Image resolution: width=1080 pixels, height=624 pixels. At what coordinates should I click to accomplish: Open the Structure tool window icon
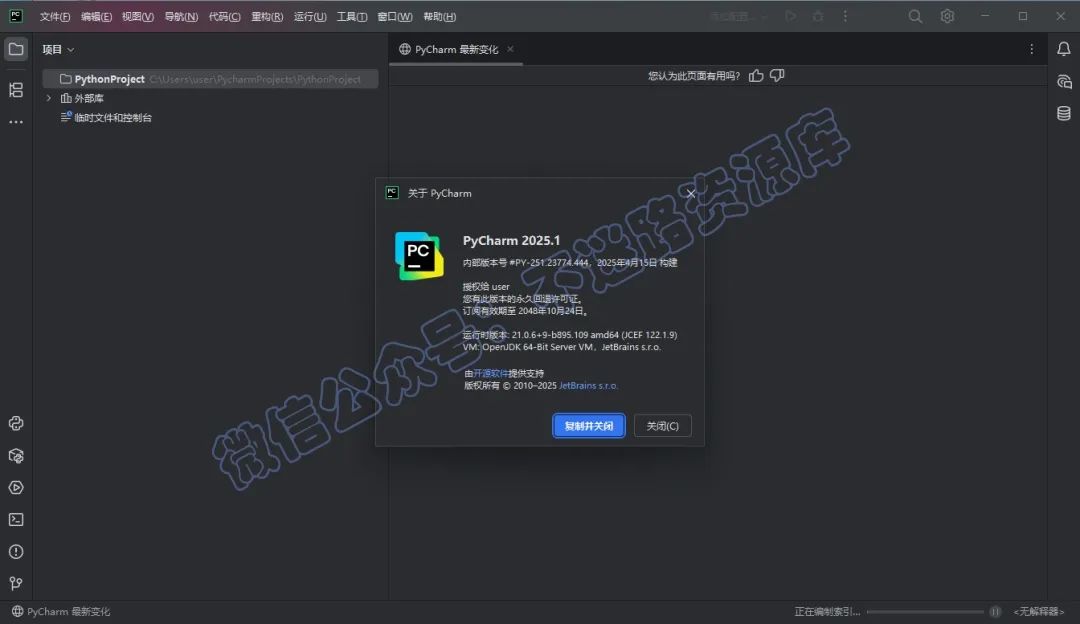pos(16,90)
